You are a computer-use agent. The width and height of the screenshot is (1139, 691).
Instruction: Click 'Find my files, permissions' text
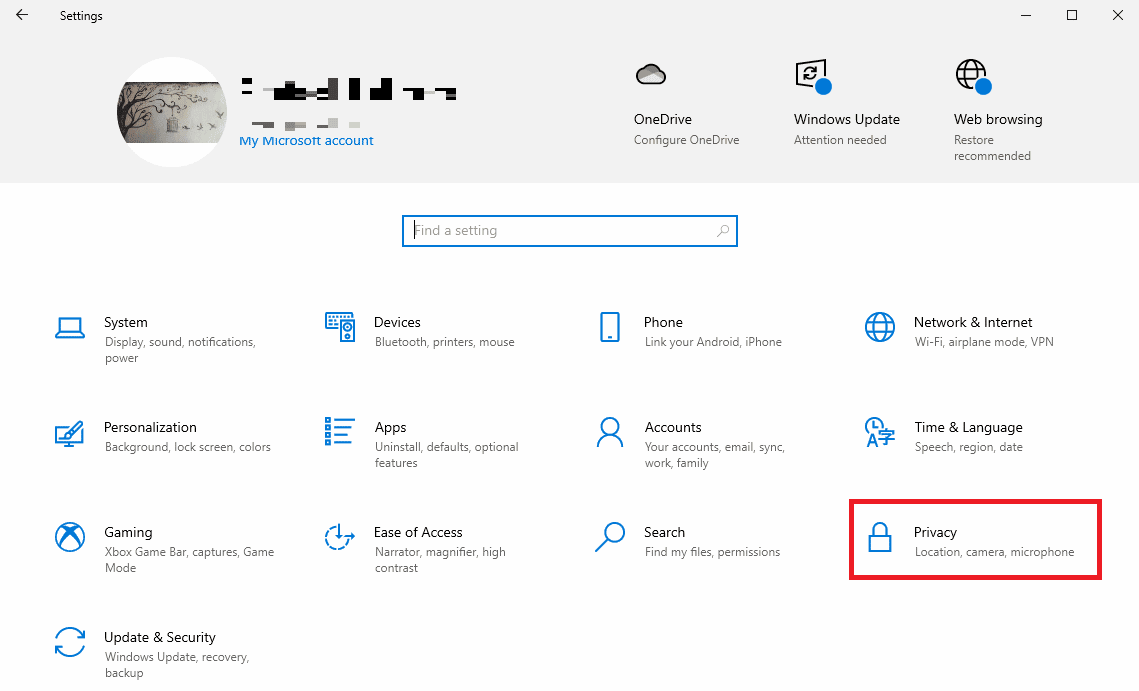pos(712,551)
